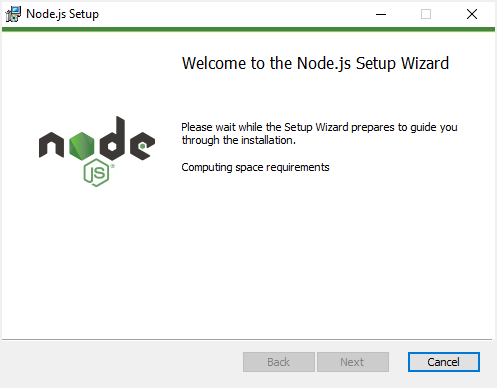Click the disabled maximize box in title bar
The image size is (497, 388).
point(426,14)
